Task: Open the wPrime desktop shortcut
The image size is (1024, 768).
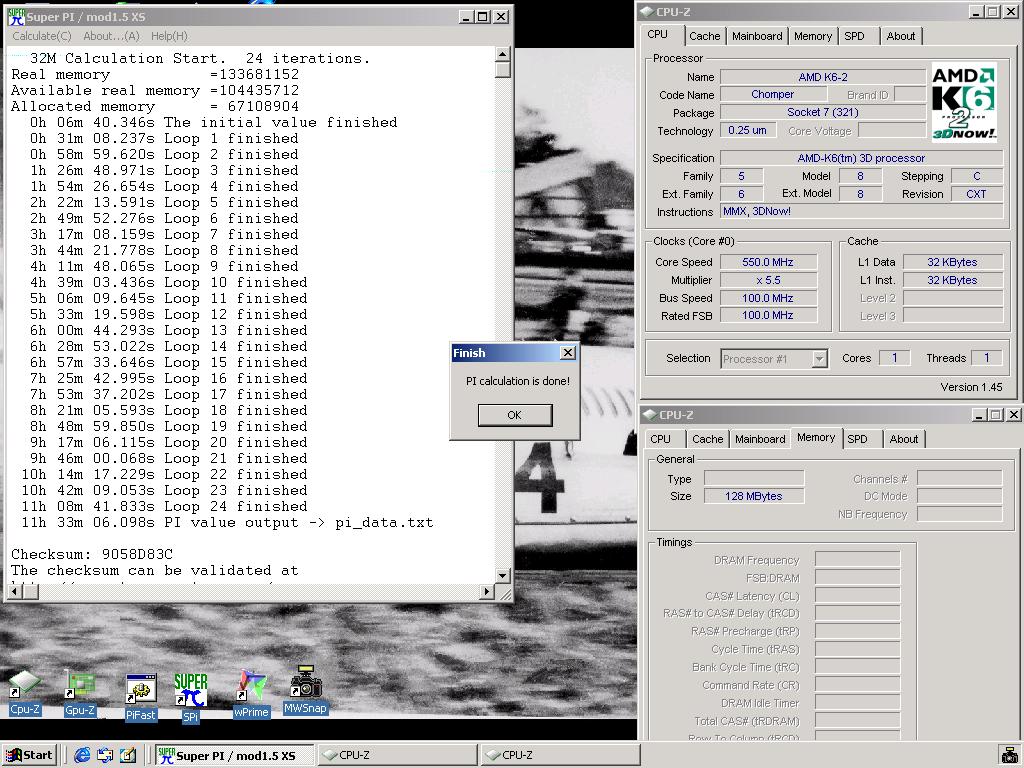Action: point(251,694)
